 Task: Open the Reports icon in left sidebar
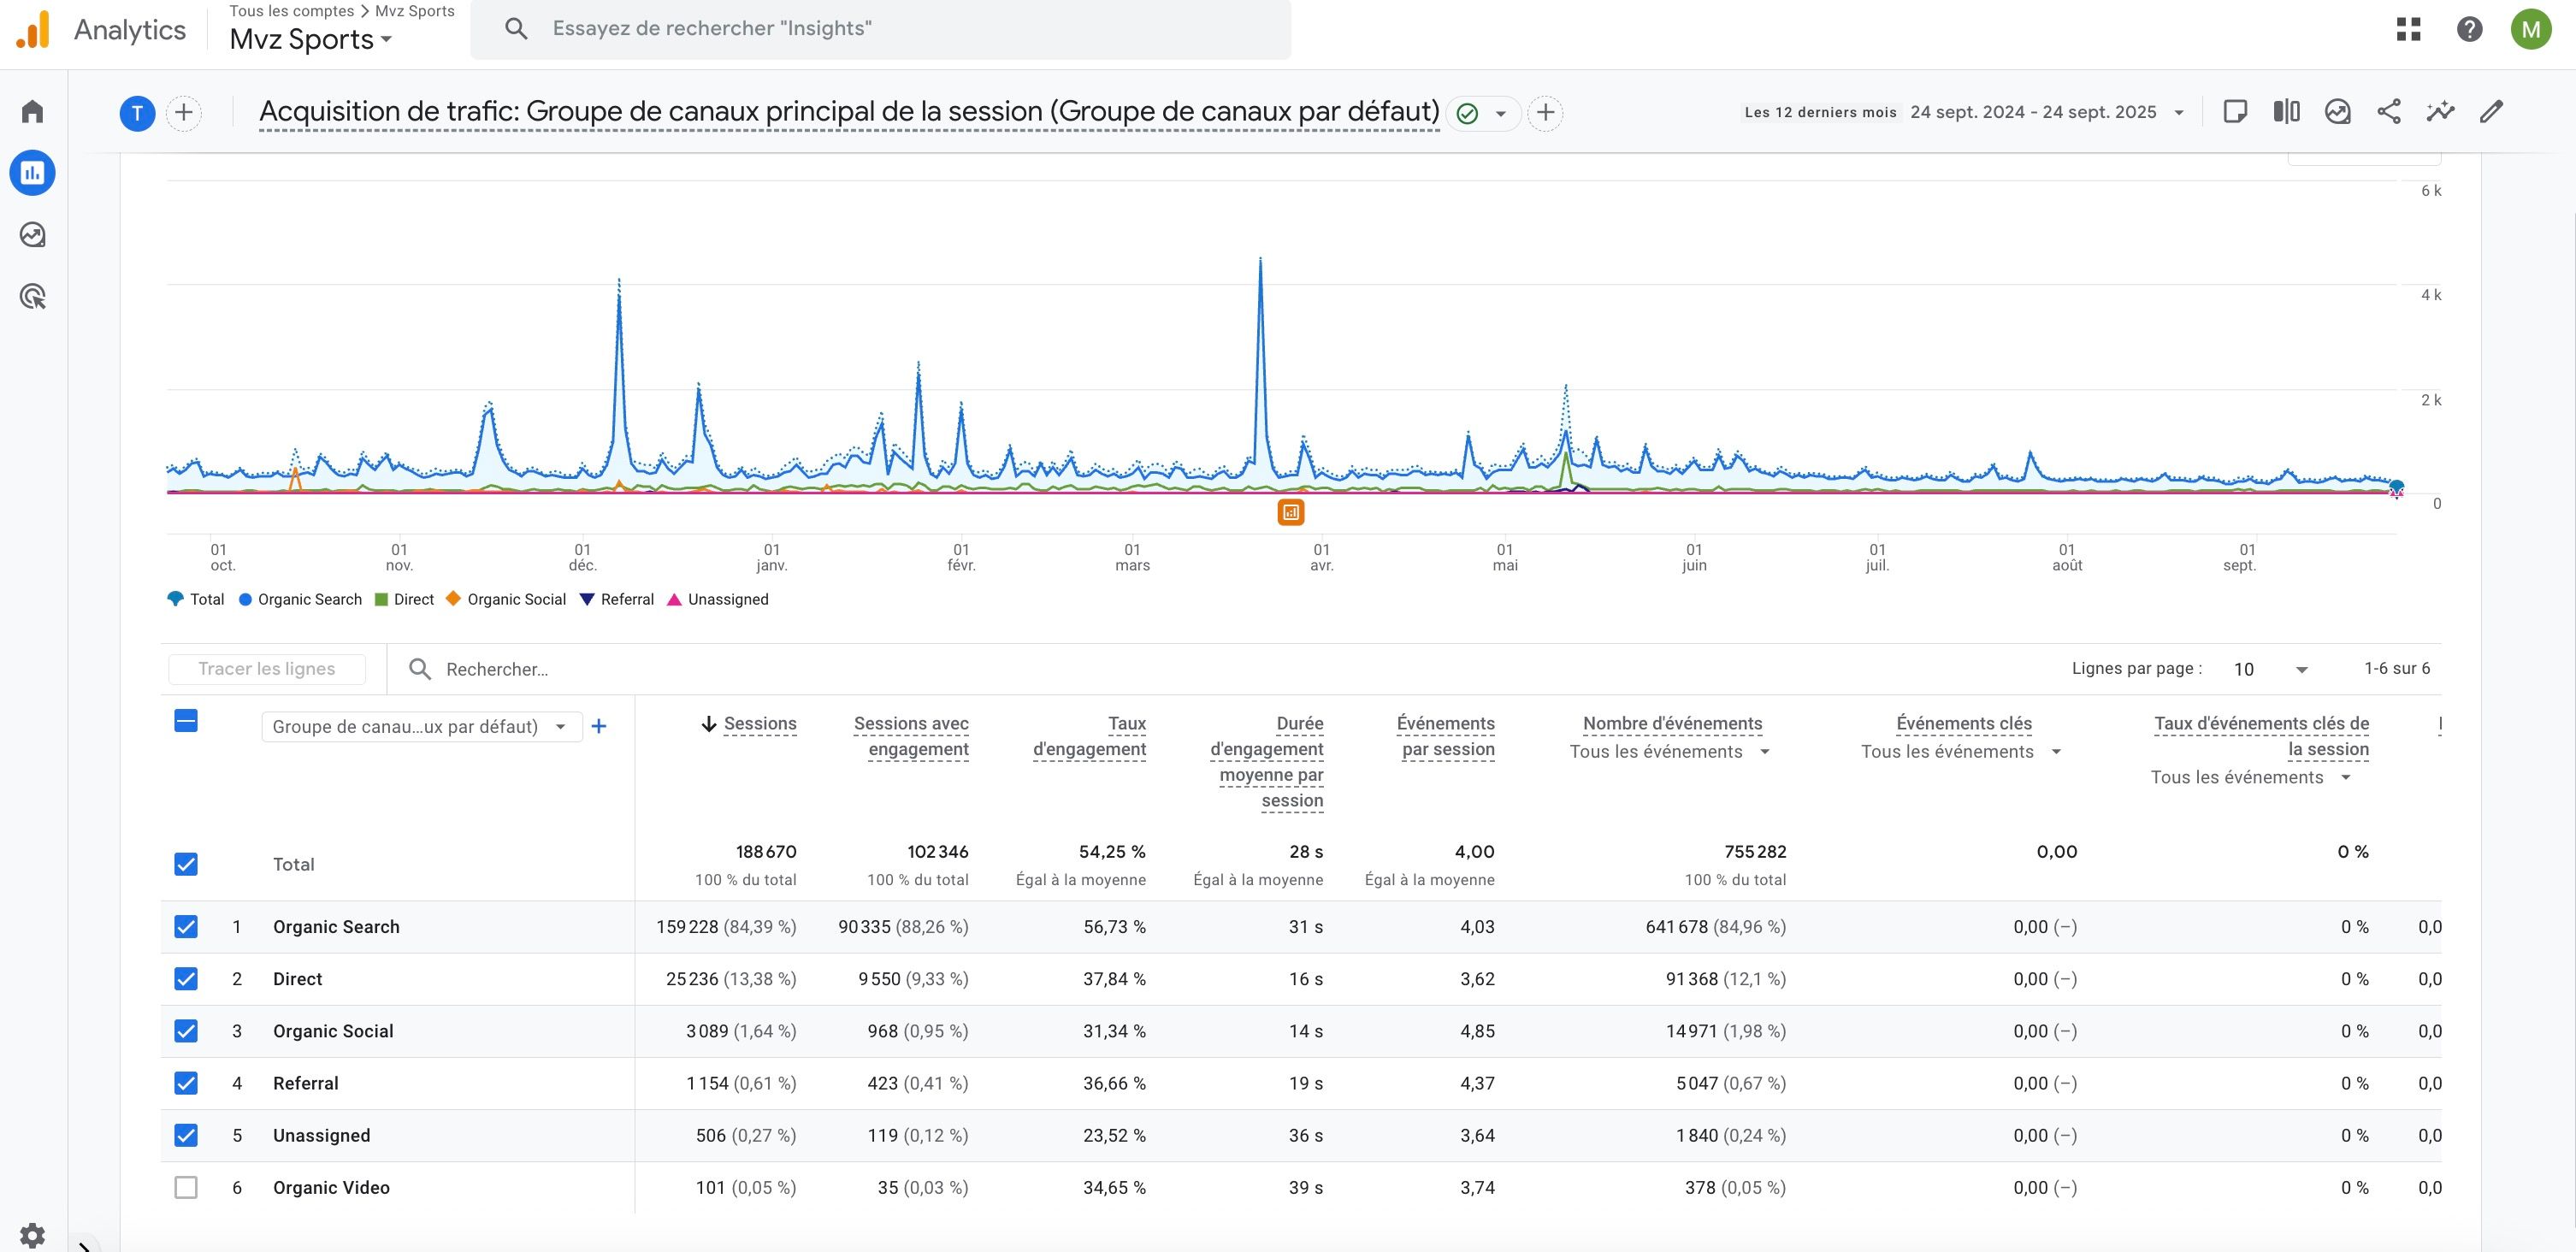[32, 173]
